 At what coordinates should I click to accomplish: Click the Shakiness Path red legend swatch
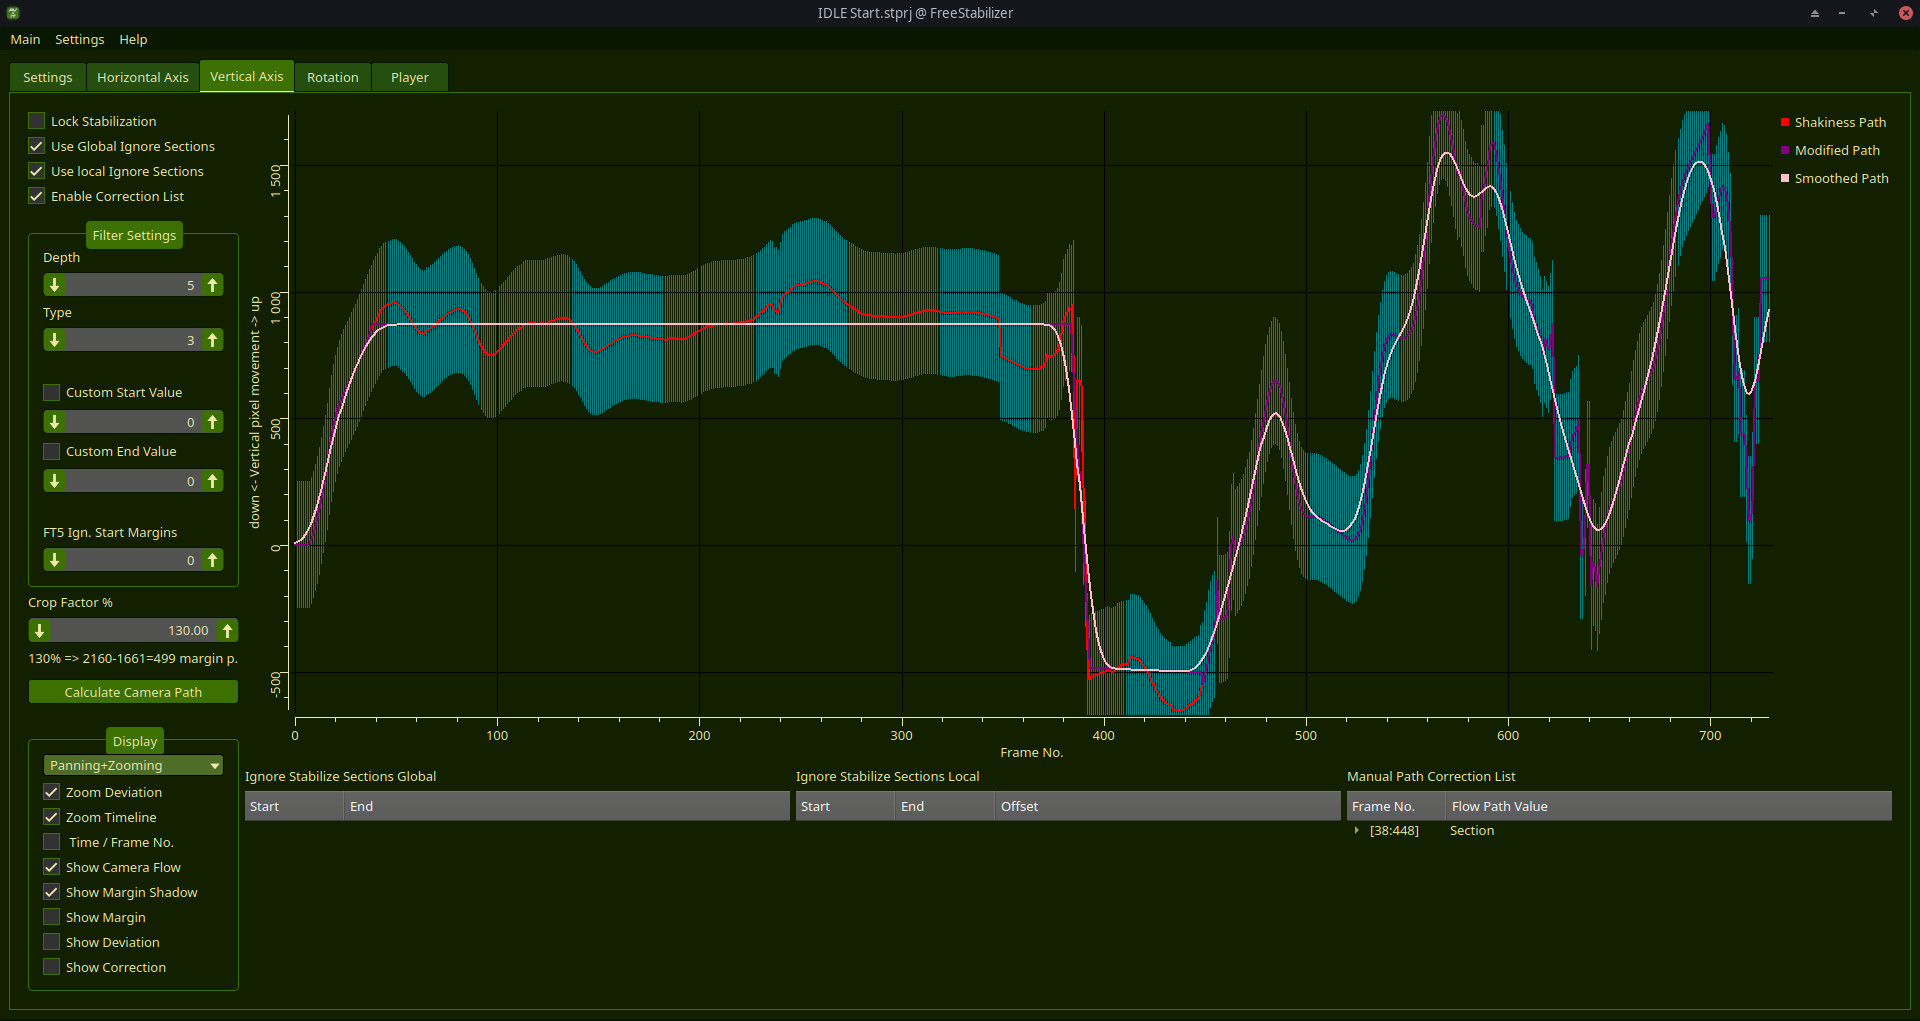pos(1785,122)
